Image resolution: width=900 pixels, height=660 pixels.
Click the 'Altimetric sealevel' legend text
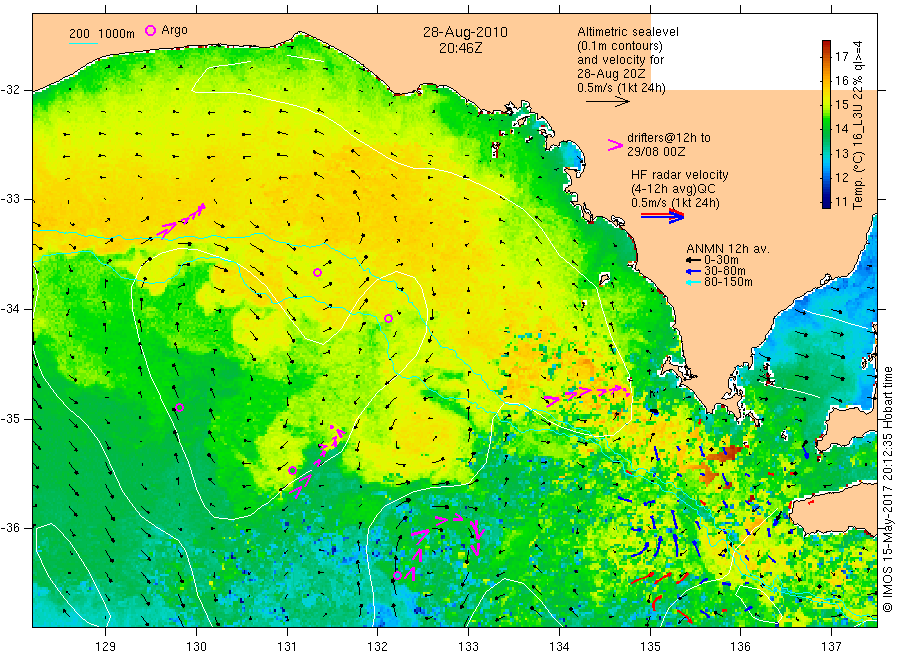(627, 32)
